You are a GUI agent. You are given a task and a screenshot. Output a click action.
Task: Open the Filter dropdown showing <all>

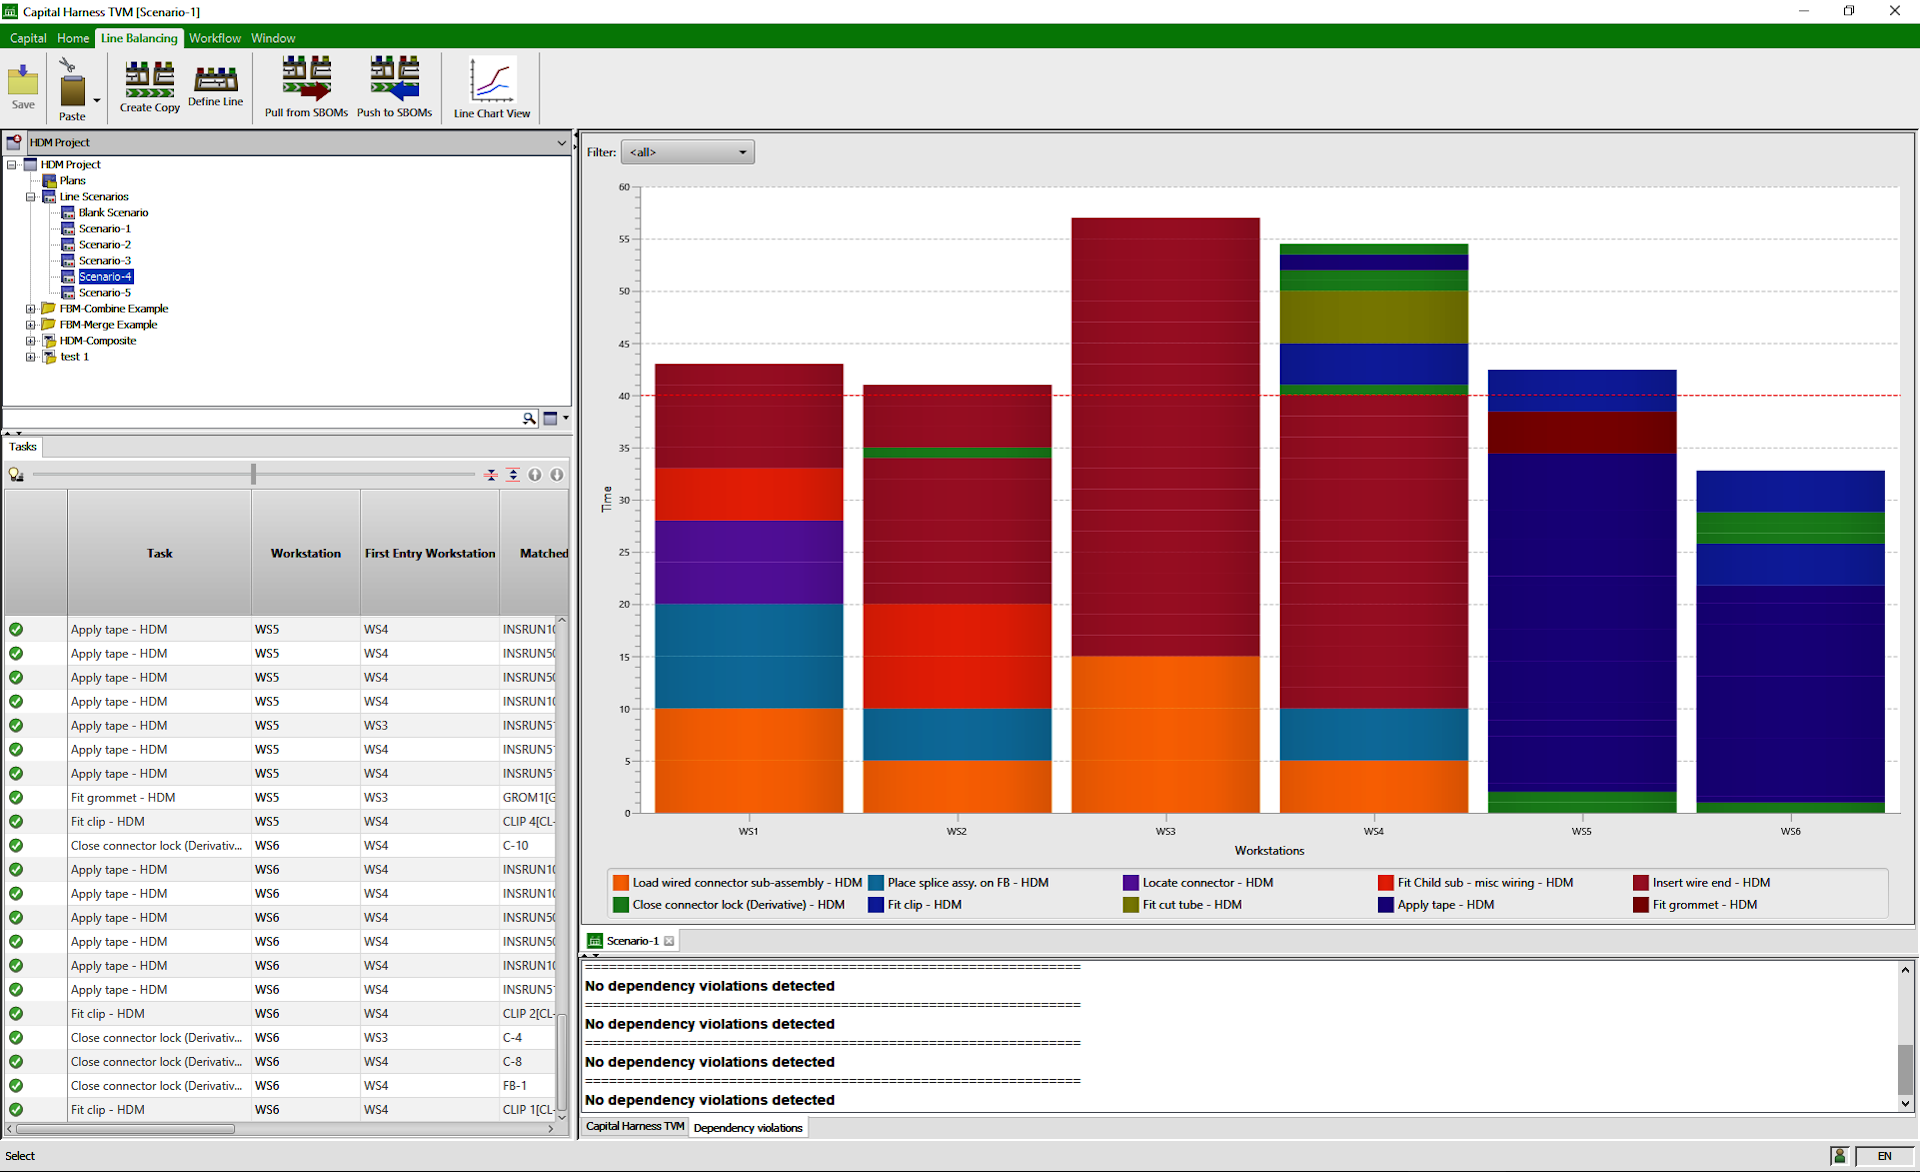688,152
